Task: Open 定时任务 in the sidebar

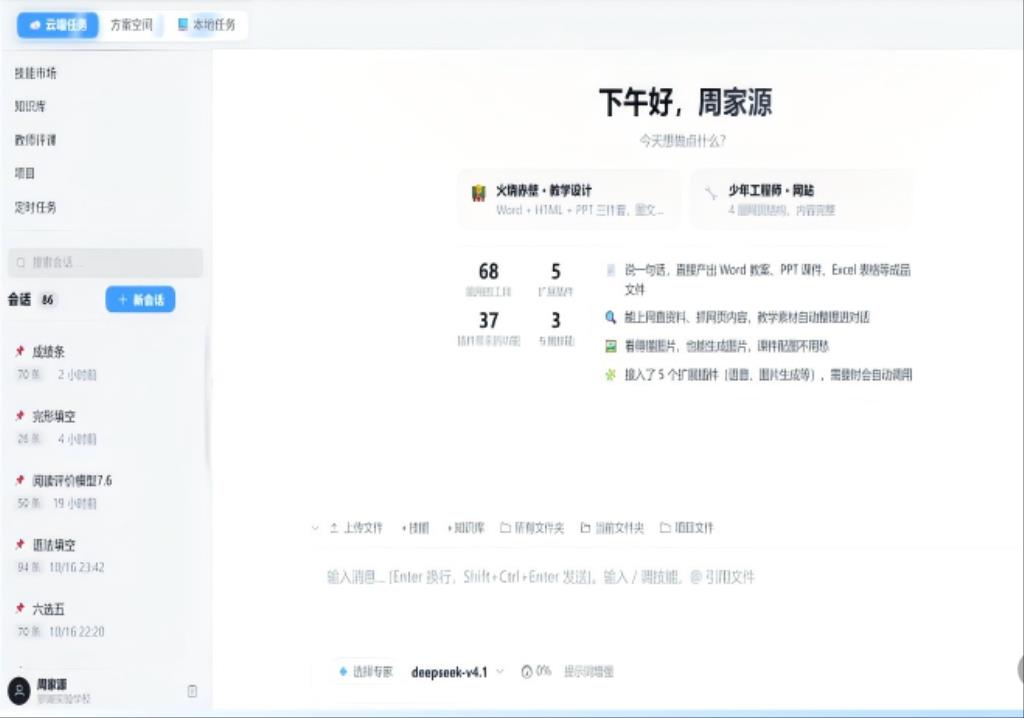Action: (35, 207)
